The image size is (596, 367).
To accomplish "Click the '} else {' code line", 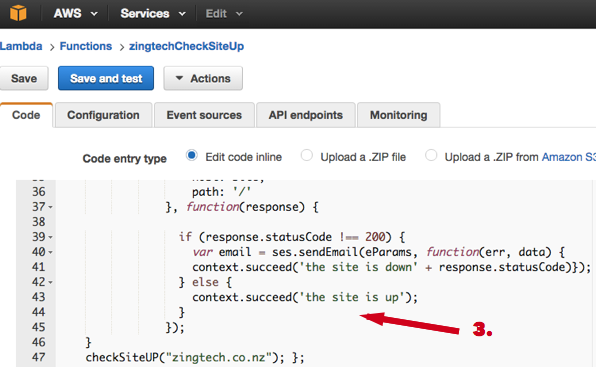I will click(205, 282).
